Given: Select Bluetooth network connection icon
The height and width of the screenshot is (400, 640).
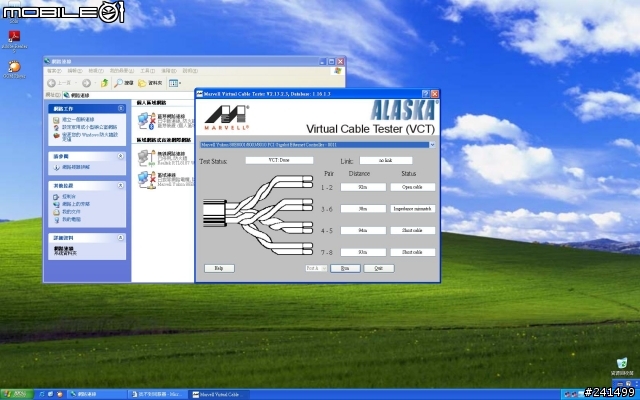Looking at the screenshot, I should pos(146,121).
